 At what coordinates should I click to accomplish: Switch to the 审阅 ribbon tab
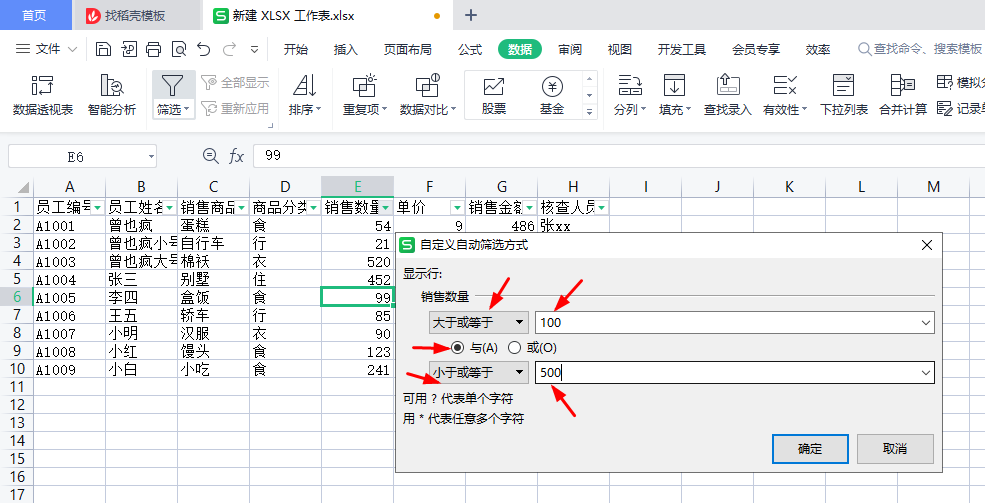coord(570,50)
